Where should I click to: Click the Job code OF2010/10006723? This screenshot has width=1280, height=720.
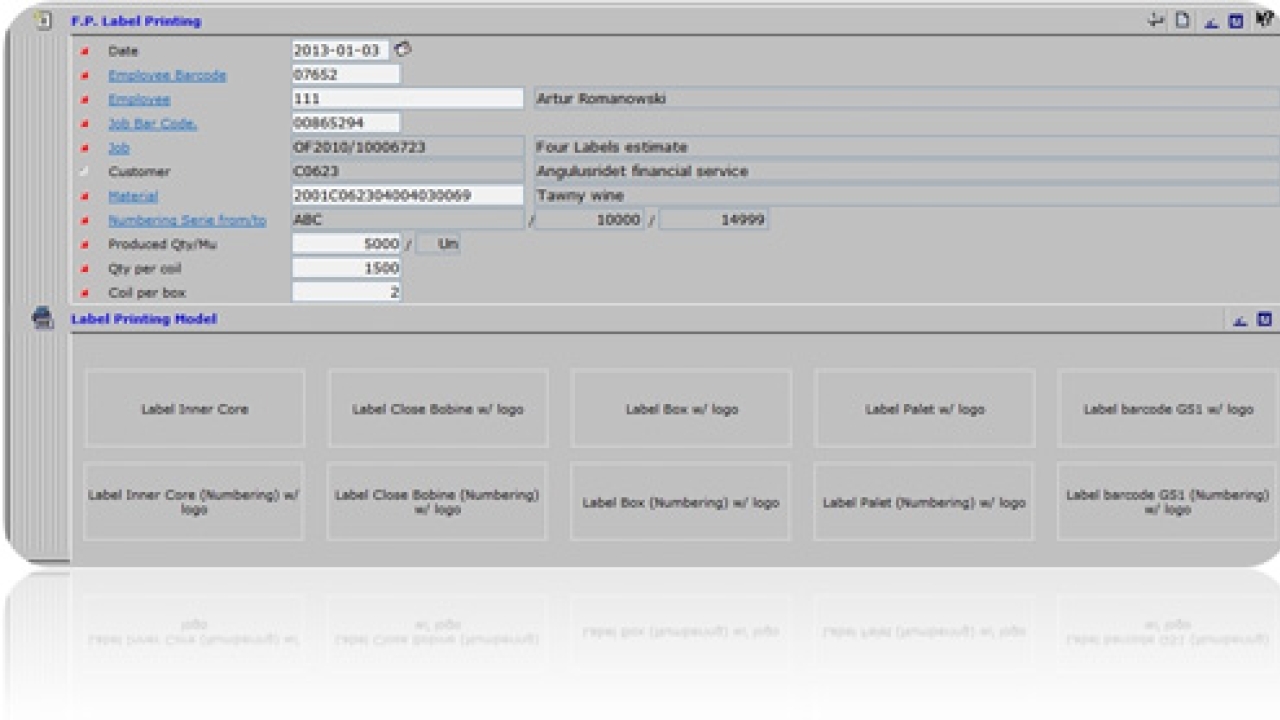click(408, 147)
